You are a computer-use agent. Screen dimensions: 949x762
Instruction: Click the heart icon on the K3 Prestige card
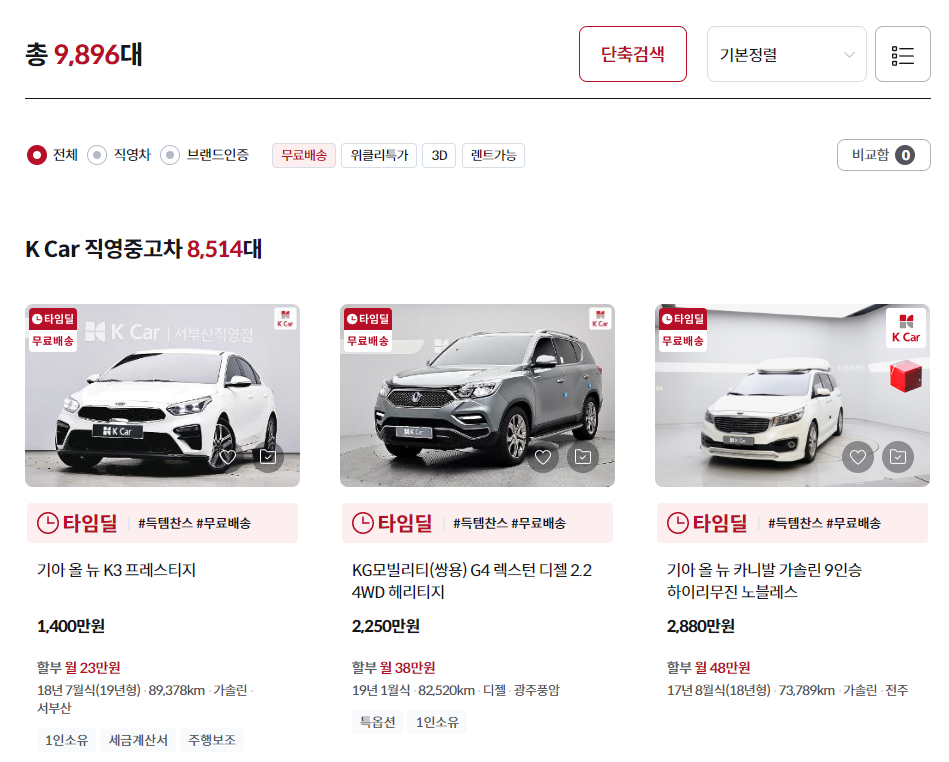[x=228, y=456]
